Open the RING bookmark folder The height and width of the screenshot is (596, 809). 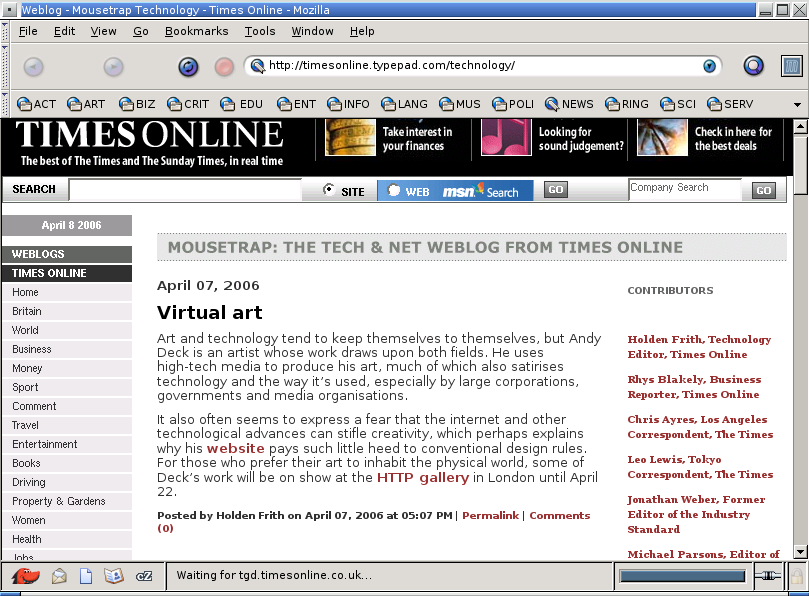coord(627,104)
